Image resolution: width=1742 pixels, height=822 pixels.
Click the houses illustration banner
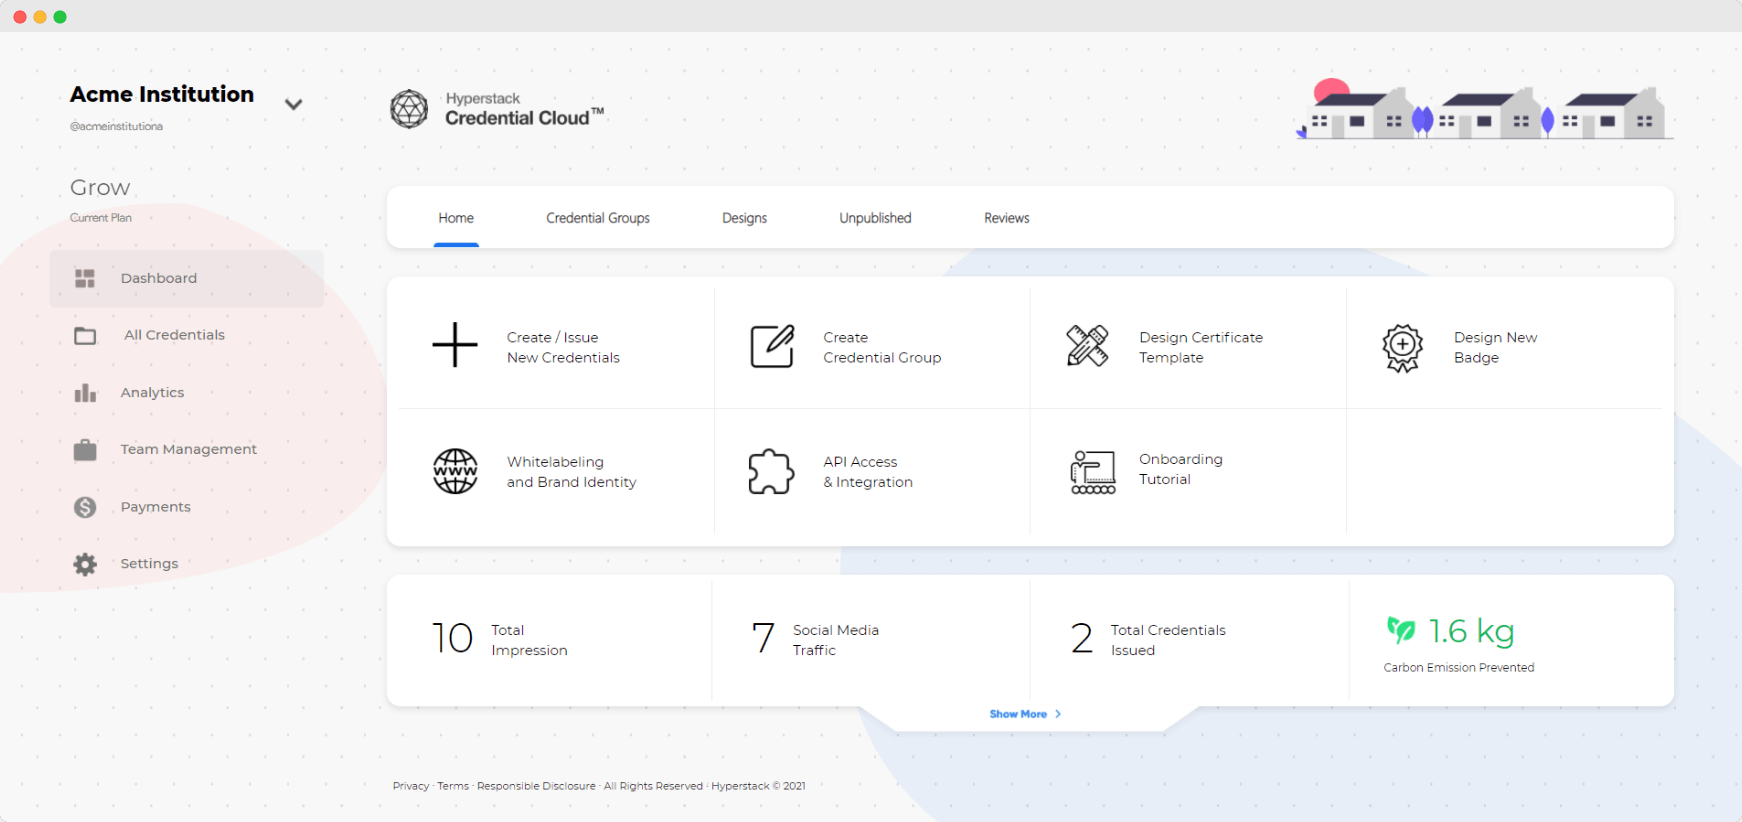click(x=1485, y=109)
